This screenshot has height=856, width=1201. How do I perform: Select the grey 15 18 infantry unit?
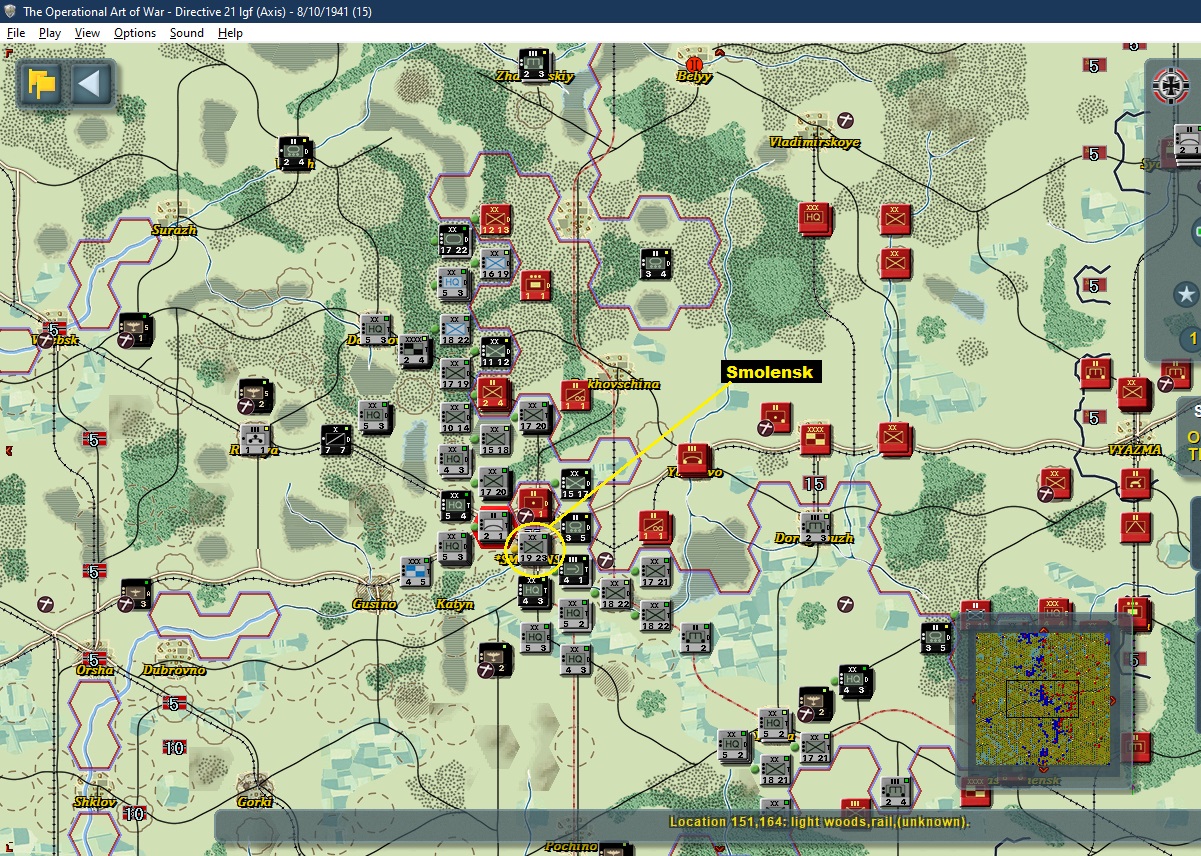(x=496, y=438)
